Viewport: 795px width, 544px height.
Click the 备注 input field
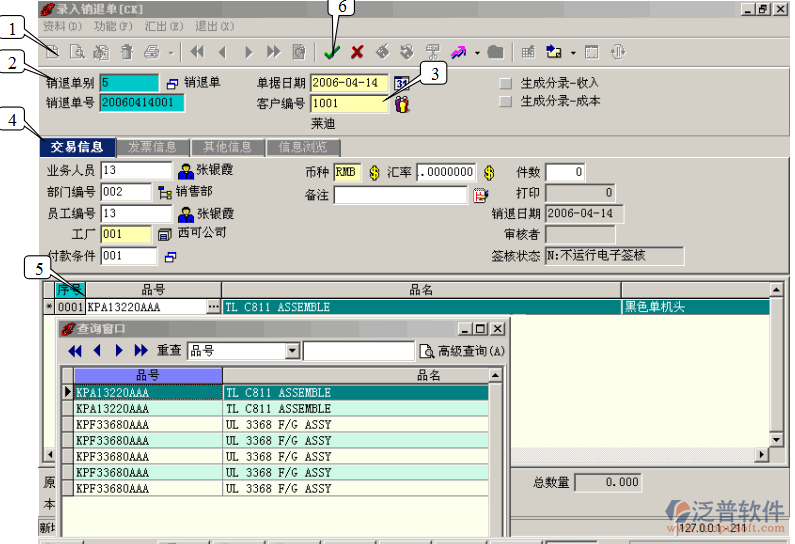coord(400,196)
